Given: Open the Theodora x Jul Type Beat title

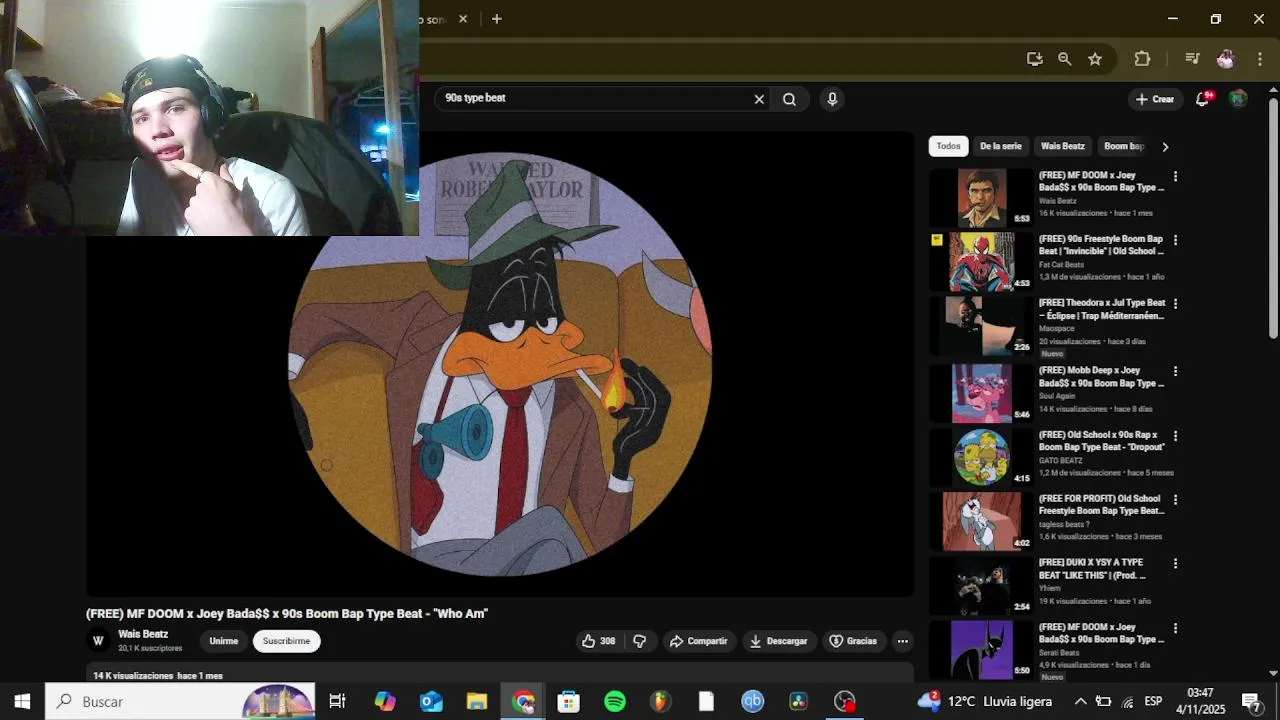Looking at the screenshot, I should point(1101,309).
